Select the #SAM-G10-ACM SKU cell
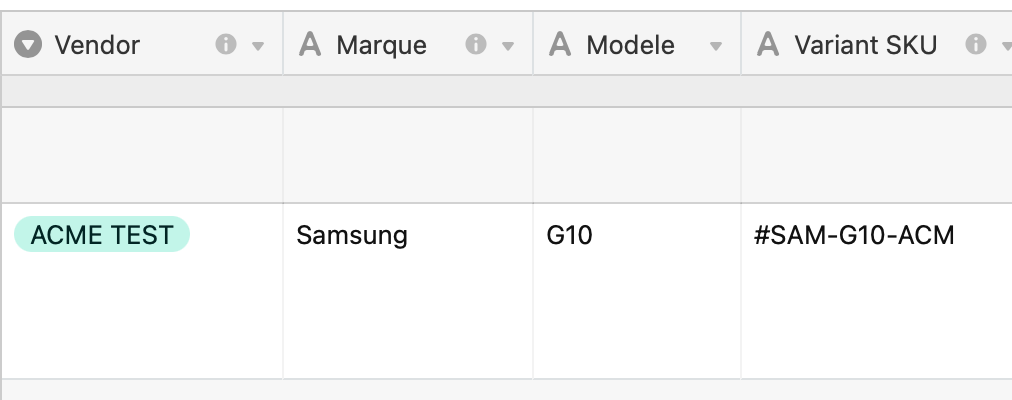The width and height of the screenshot is (1012, 400). (877, 291)
